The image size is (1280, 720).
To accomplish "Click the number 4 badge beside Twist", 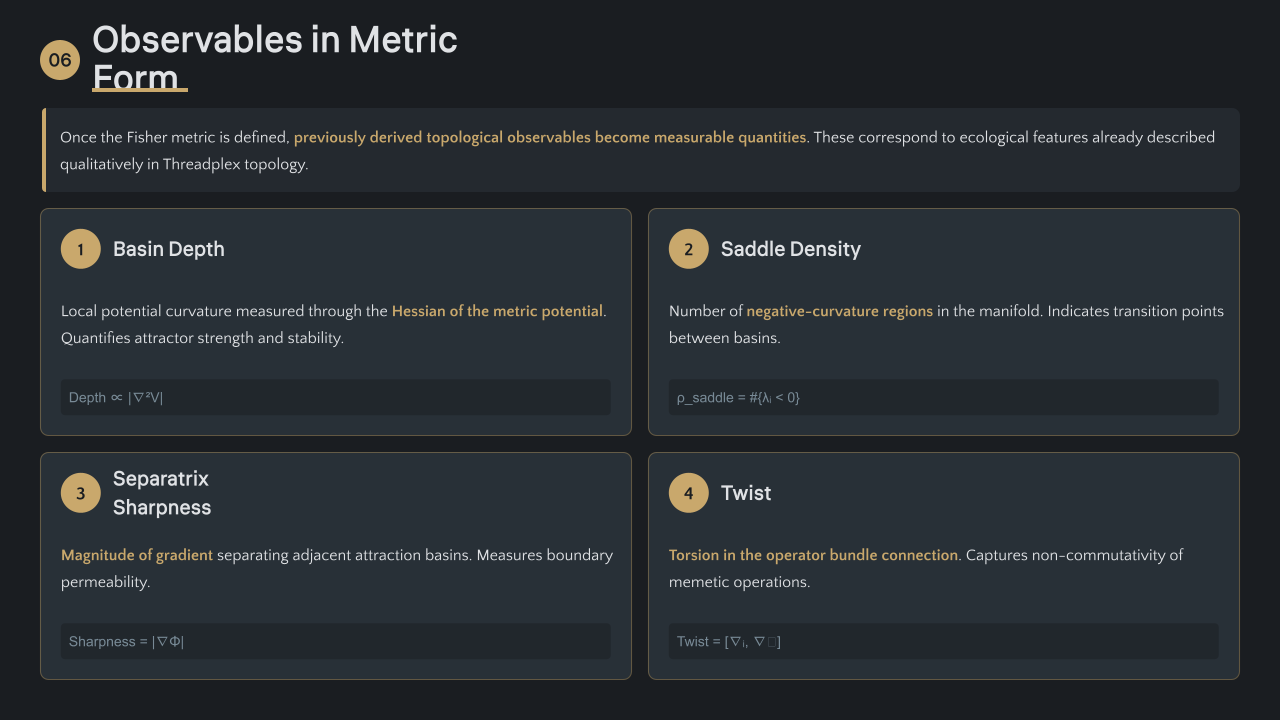I will (688, 493).
